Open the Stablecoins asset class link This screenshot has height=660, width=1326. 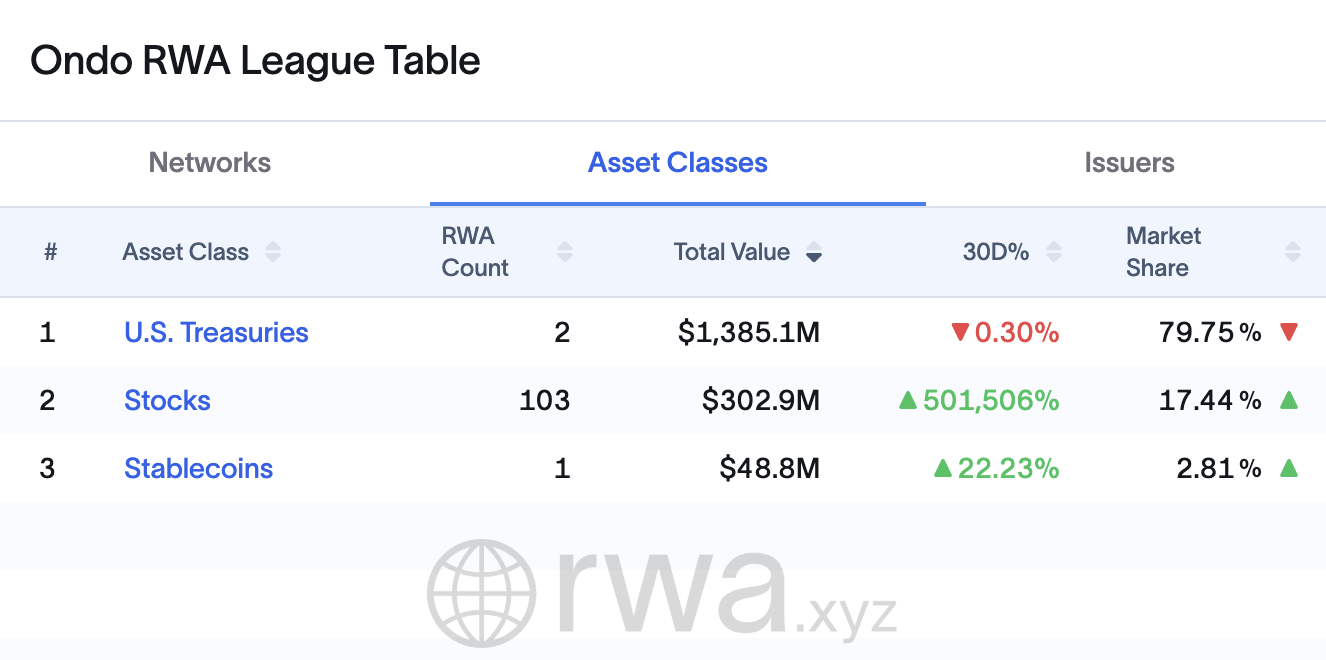(198, 468)
